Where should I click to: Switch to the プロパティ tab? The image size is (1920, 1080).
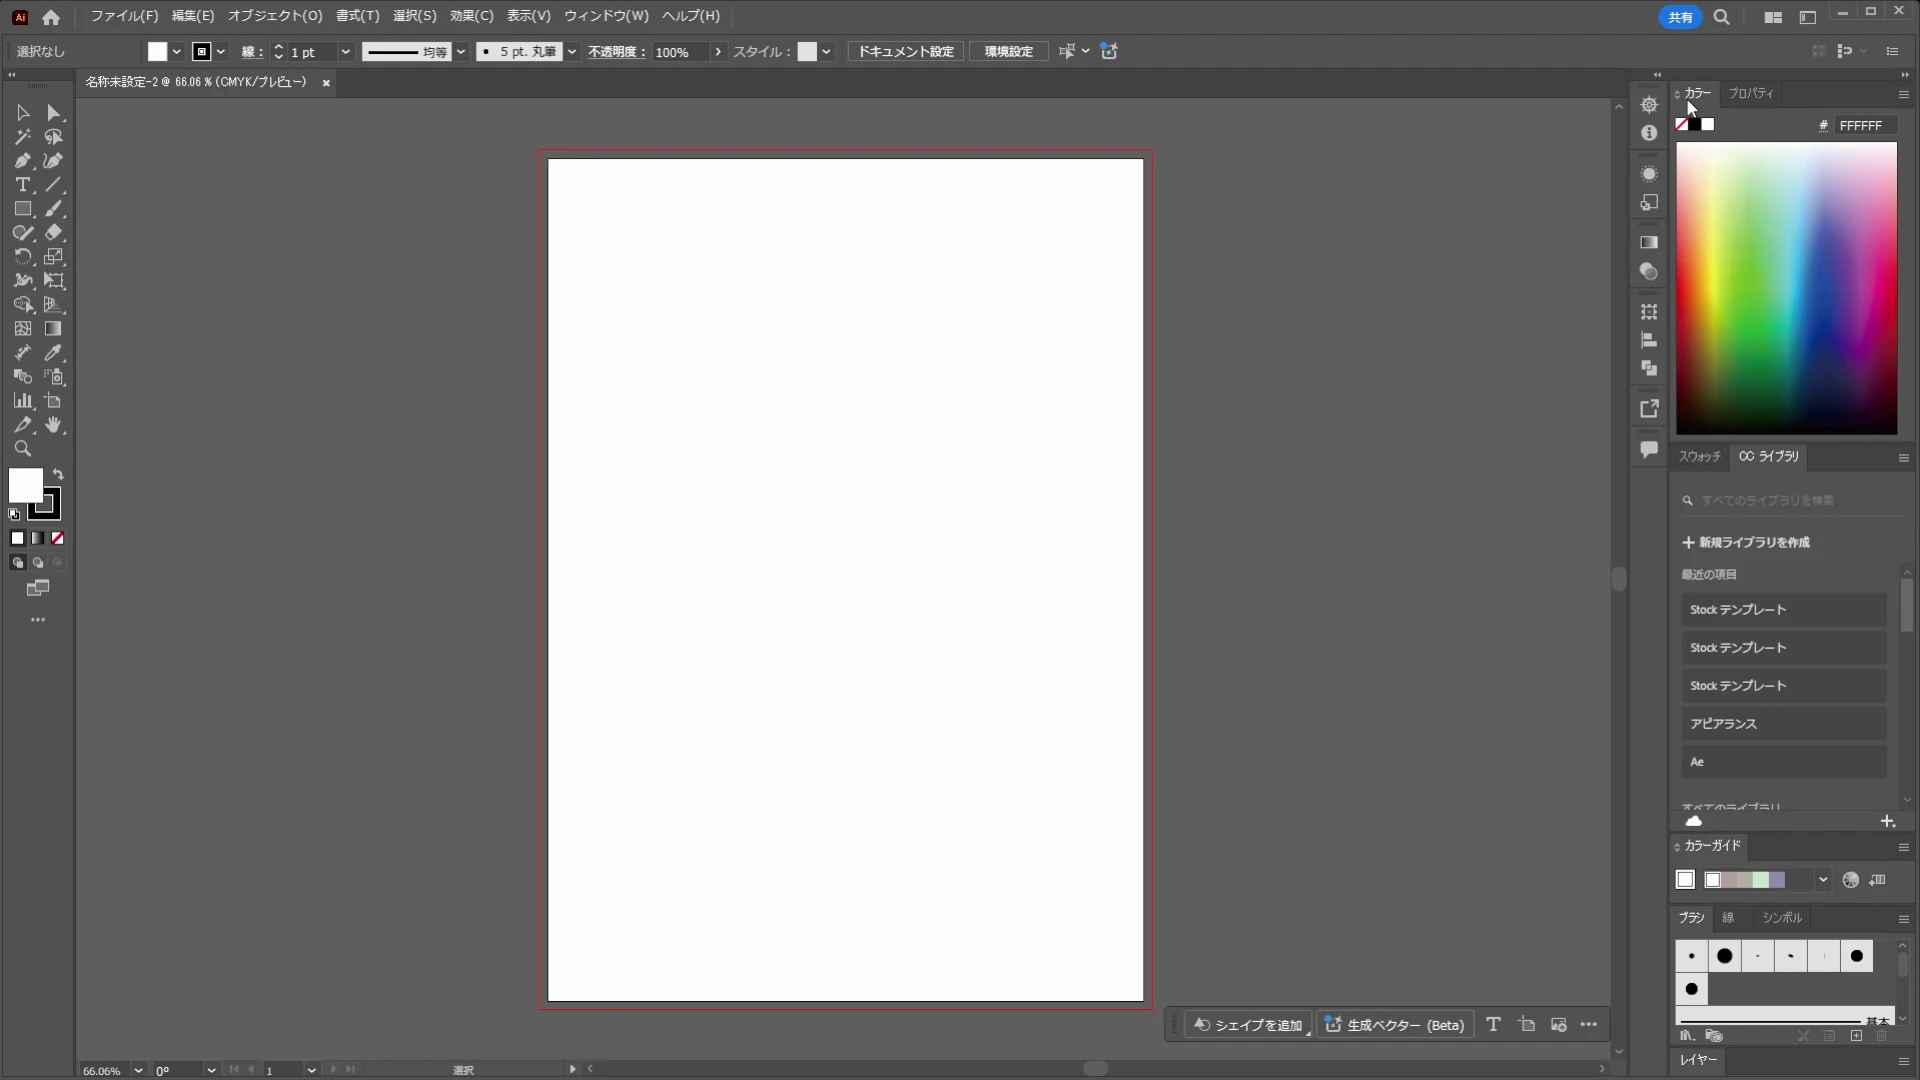click(1751, 93)
